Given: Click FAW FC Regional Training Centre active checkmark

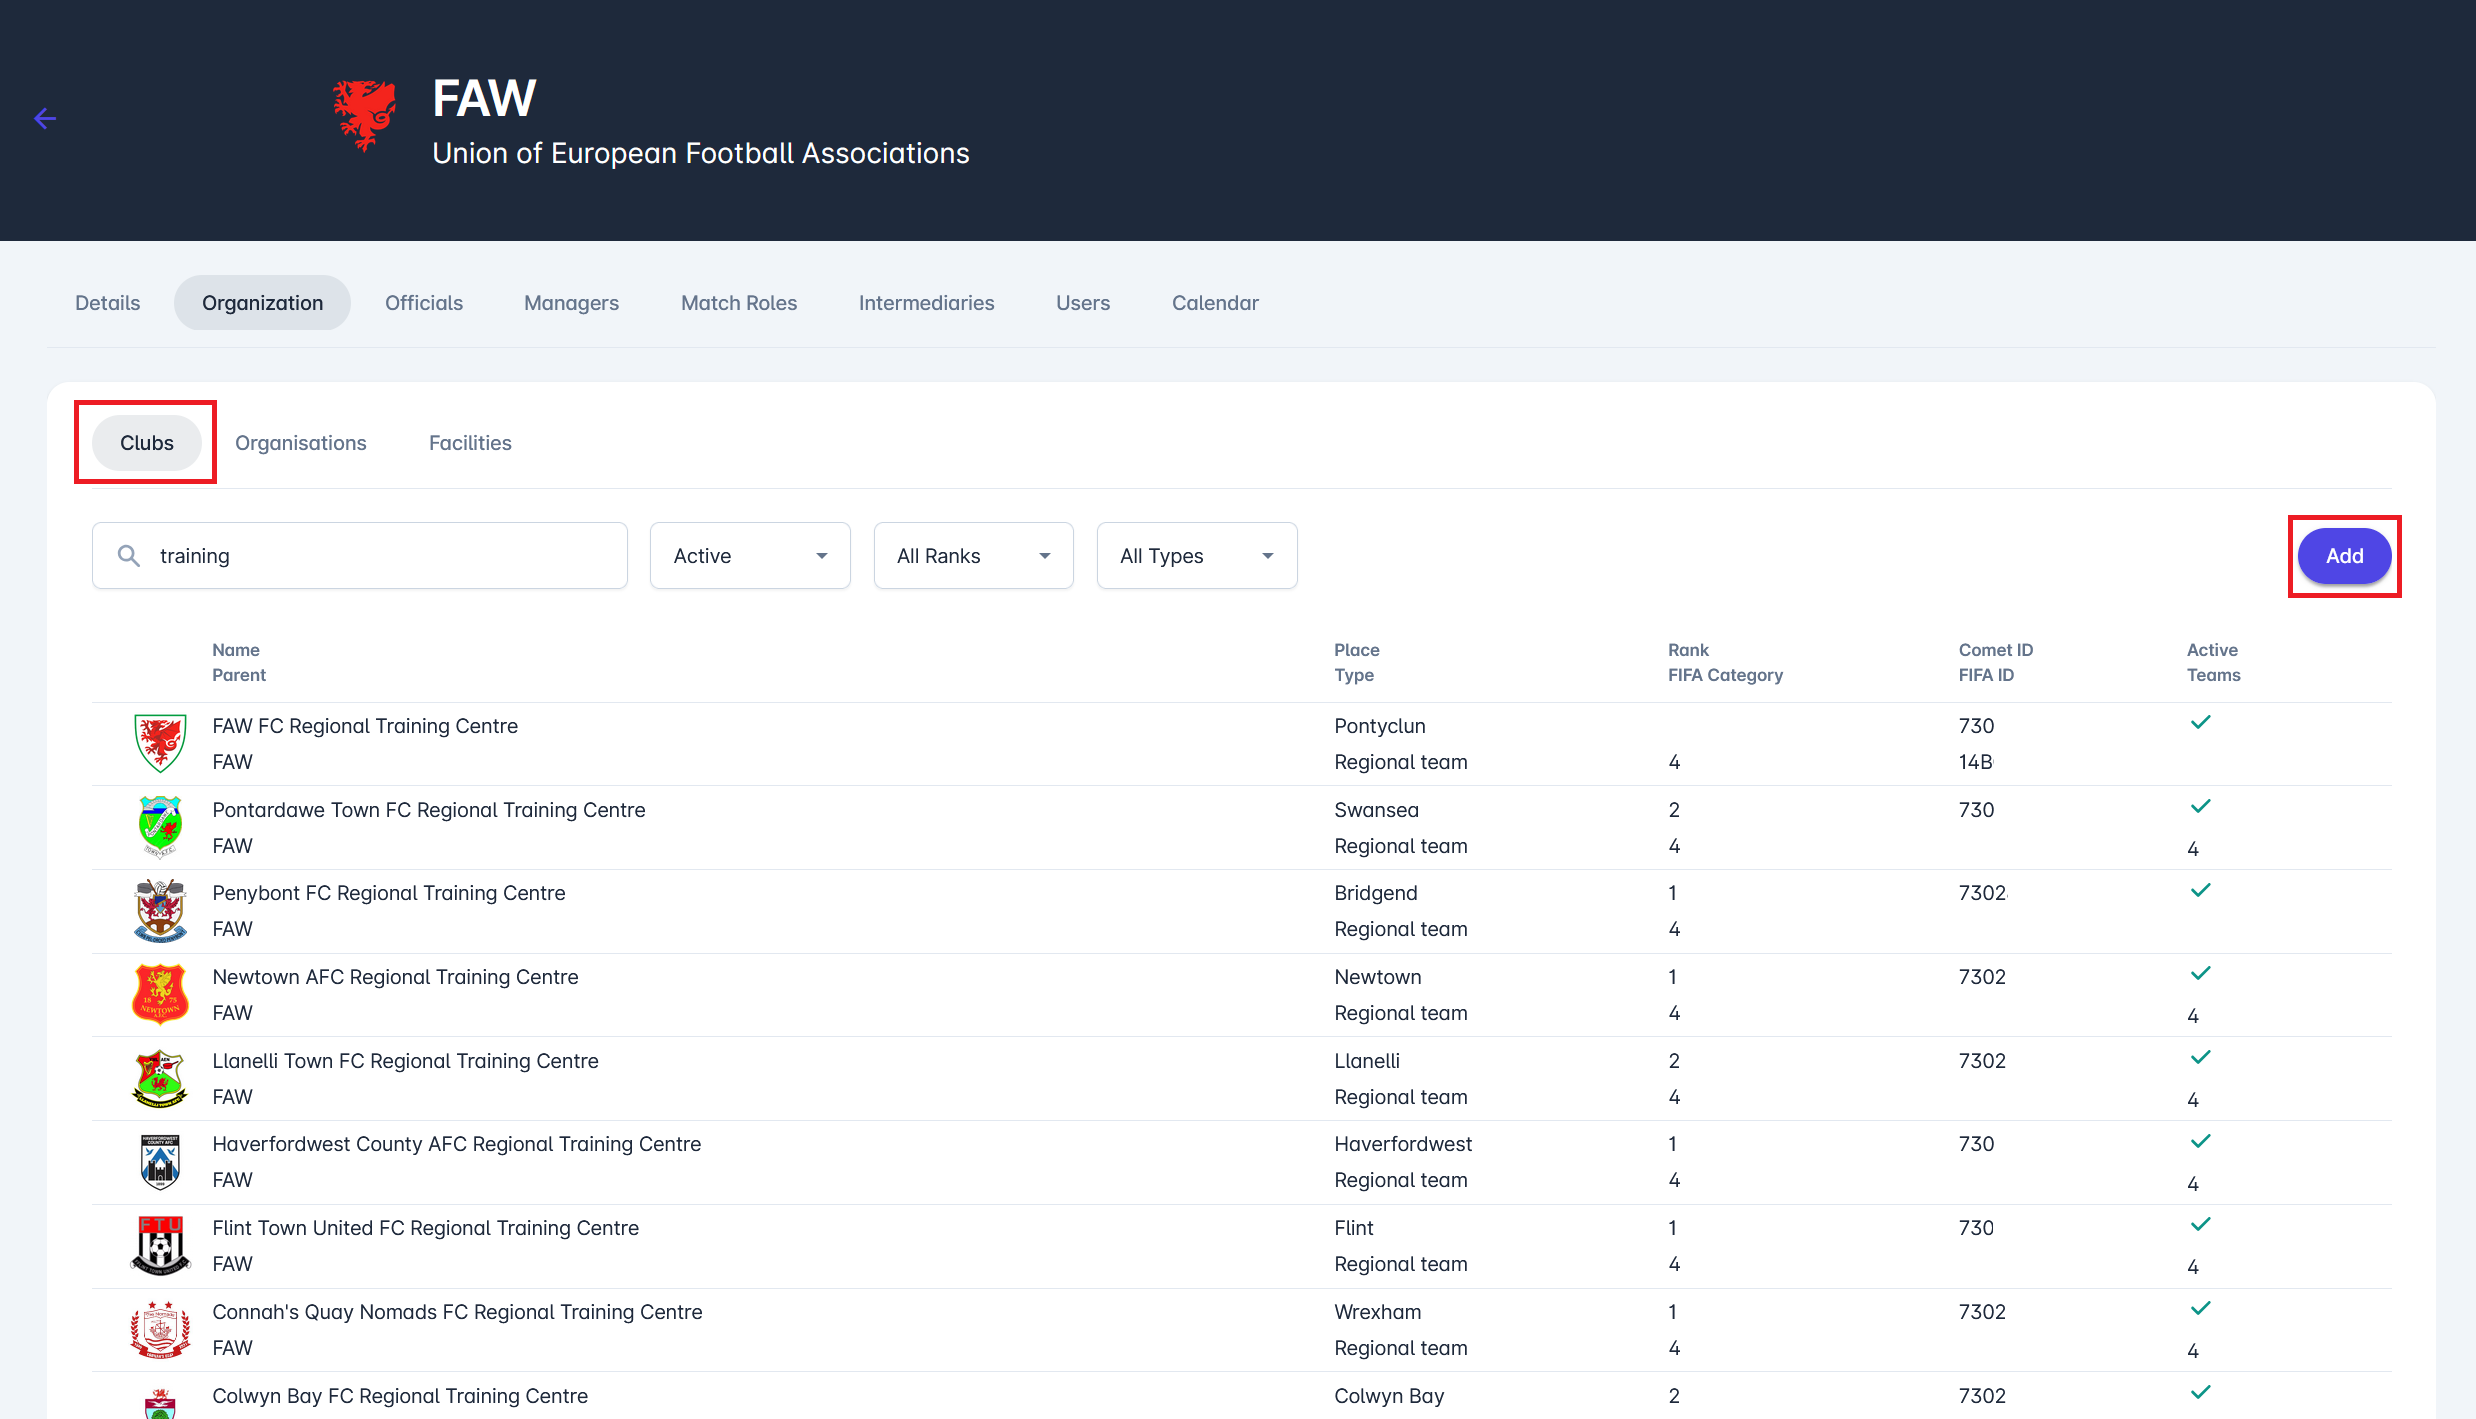Looking at the screenshot, I should point(2200,722).
